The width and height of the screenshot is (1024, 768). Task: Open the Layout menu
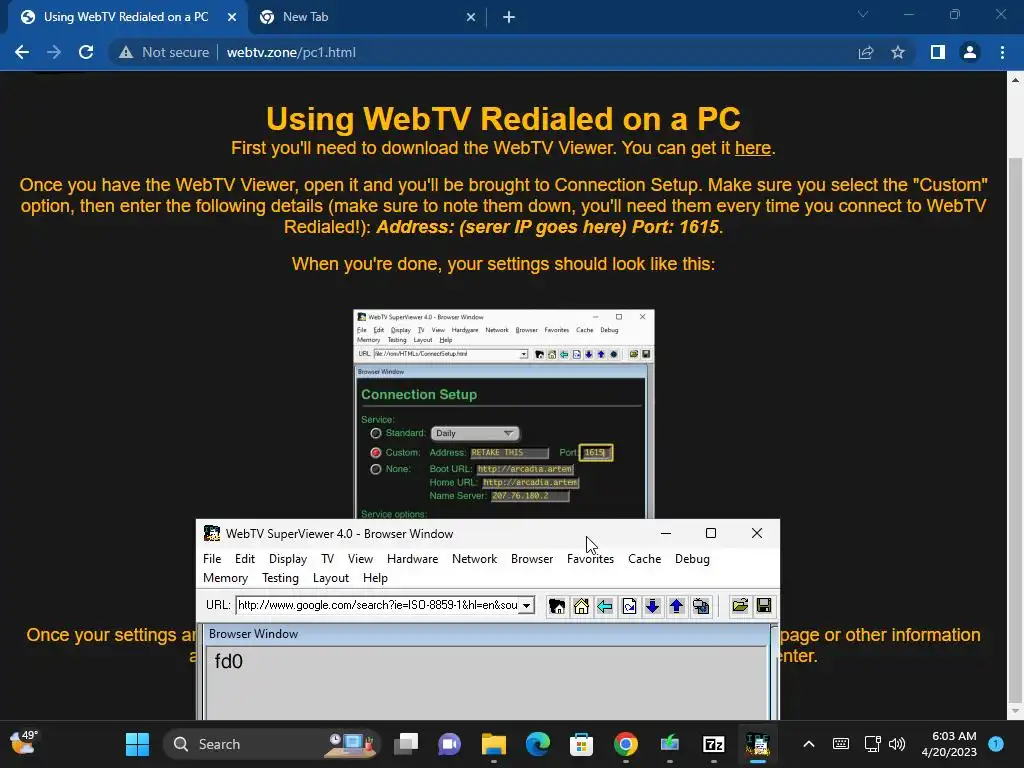coord(330,578)
